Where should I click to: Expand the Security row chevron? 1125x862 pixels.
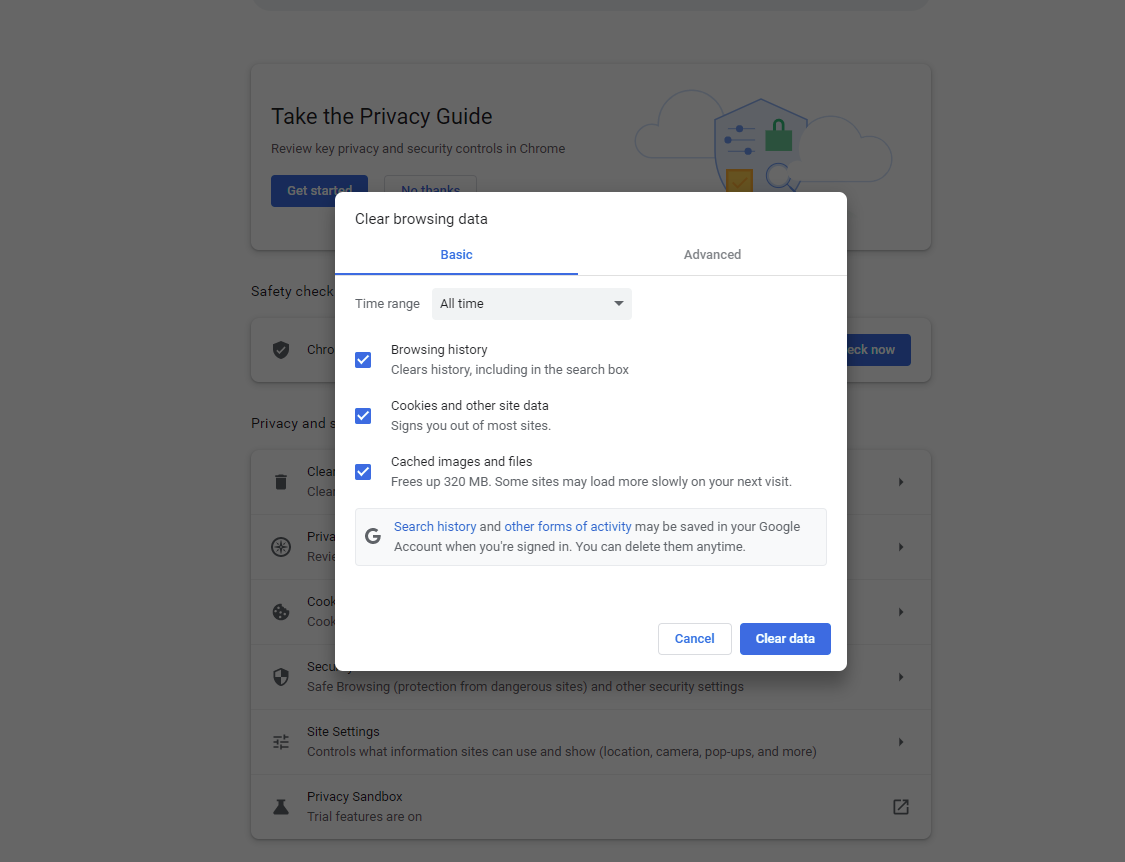[900, 677]
